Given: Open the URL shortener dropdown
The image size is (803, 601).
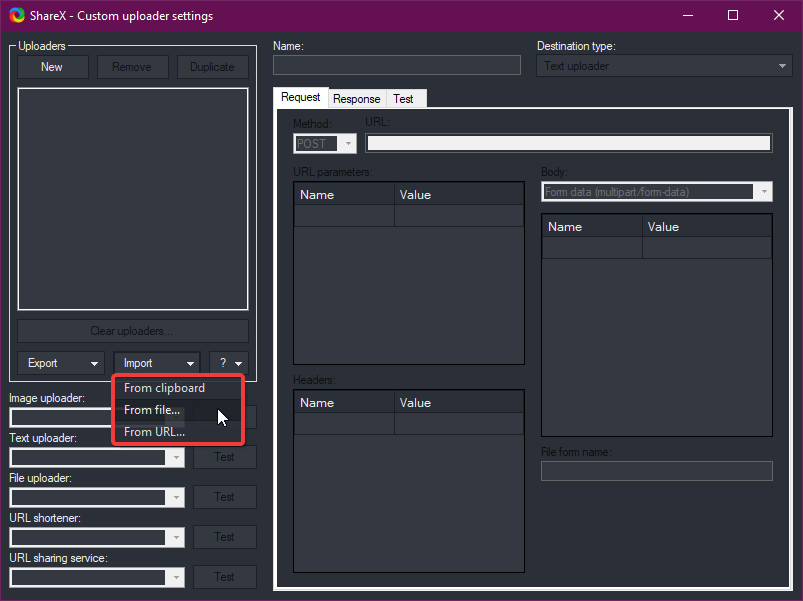Looking at the screenshot, I should (x=97, y=537).
